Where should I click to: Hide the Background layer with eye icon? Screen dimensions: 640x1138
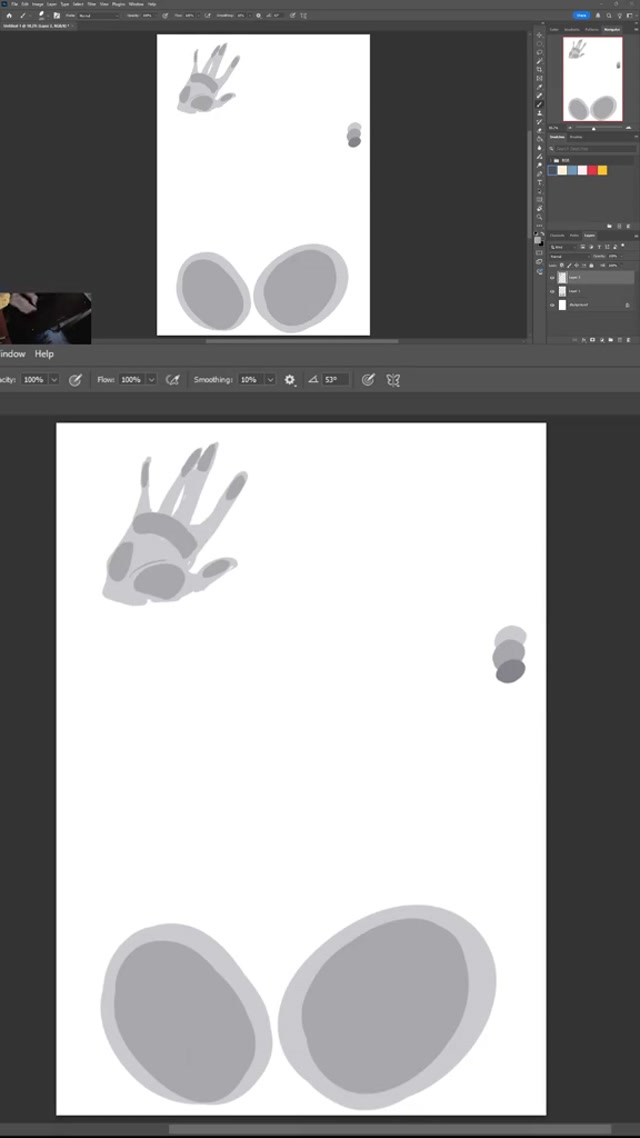552,305
